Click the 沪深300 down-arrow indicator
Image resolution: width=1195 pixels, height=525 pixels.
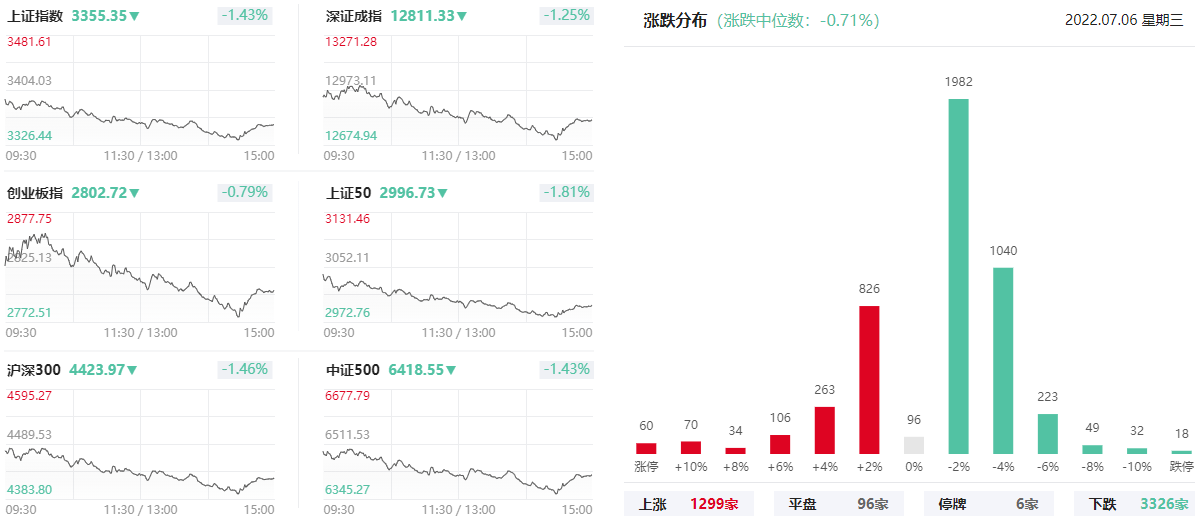click(x=132, y=370)
